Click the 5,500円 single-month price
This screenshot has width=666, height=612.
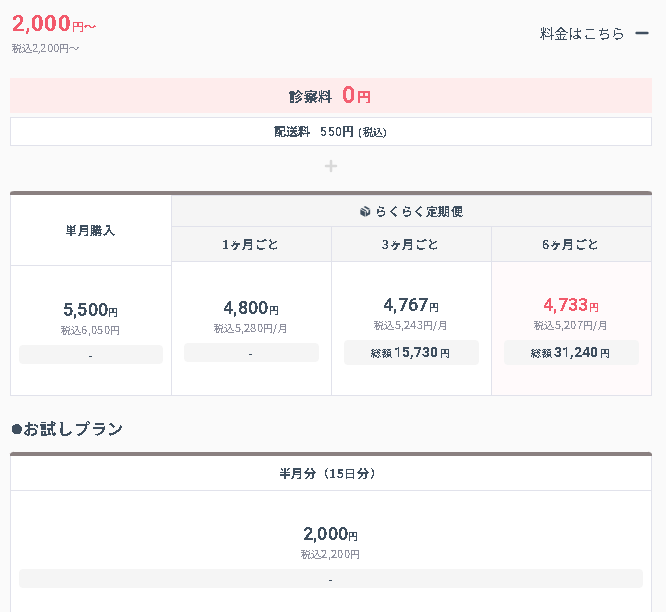(90, 309)
